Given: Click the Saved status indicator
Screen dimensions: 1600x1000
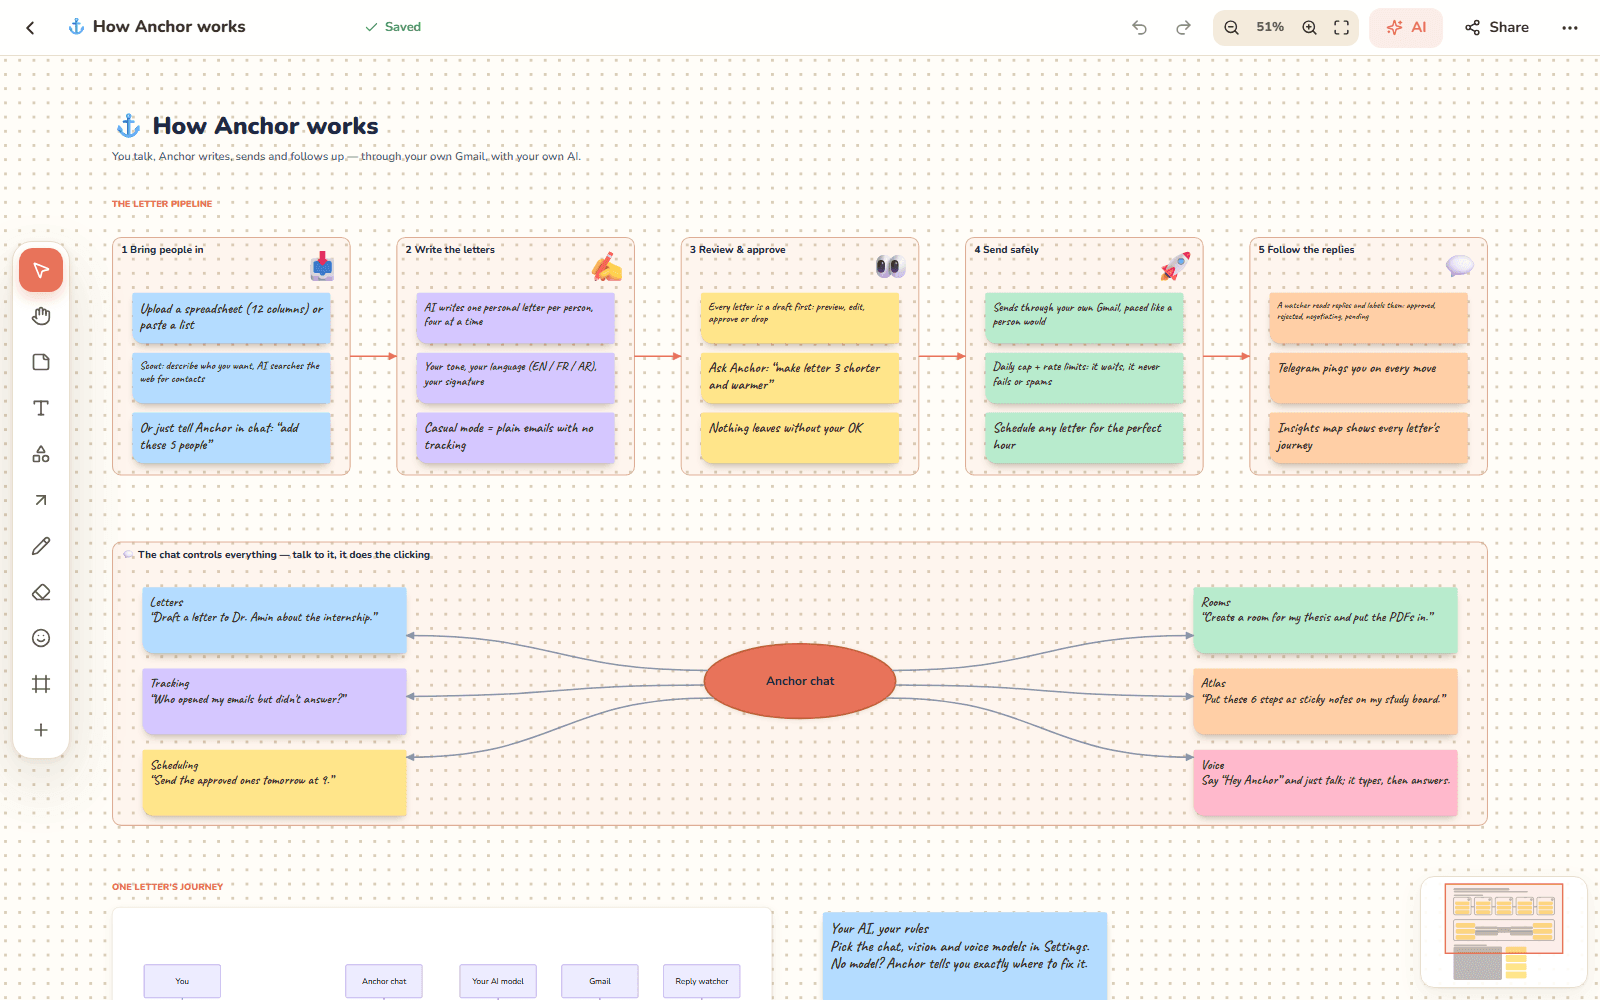Looking at the screenshot, I should (x=393, y=27).
